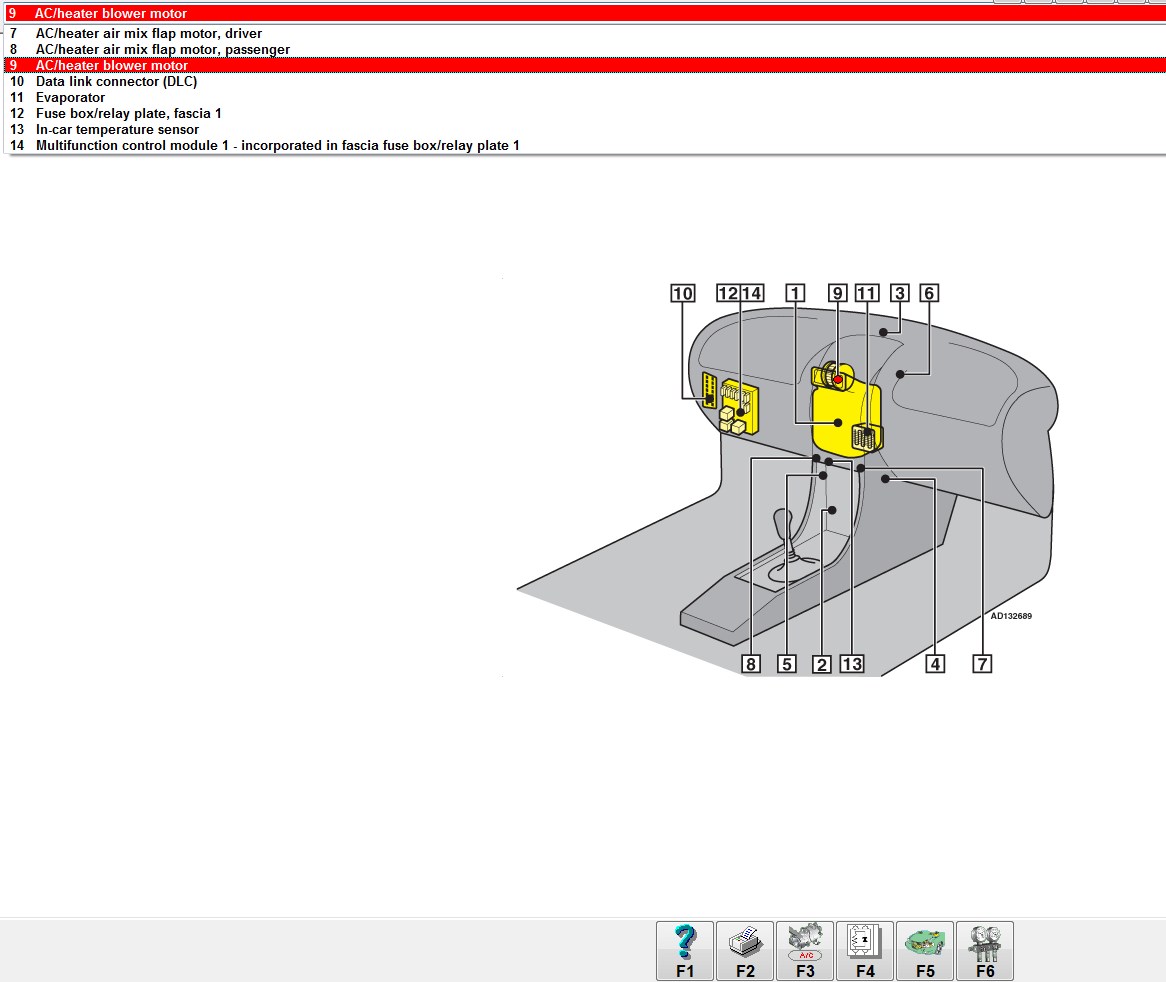Select '12 Fuse box/relay plate, fascia 1'
Image resolution: width=1166 pixels, height=982 pixels.
pyautogui.click(x=584, y=114)
